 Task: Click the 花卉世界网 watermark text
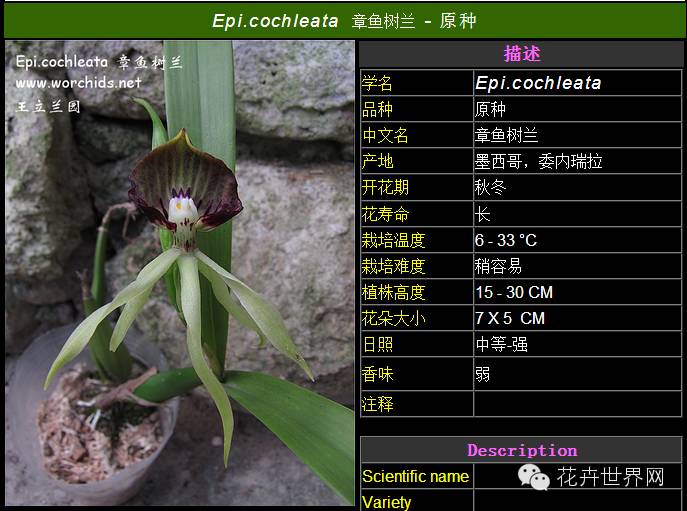610,477
